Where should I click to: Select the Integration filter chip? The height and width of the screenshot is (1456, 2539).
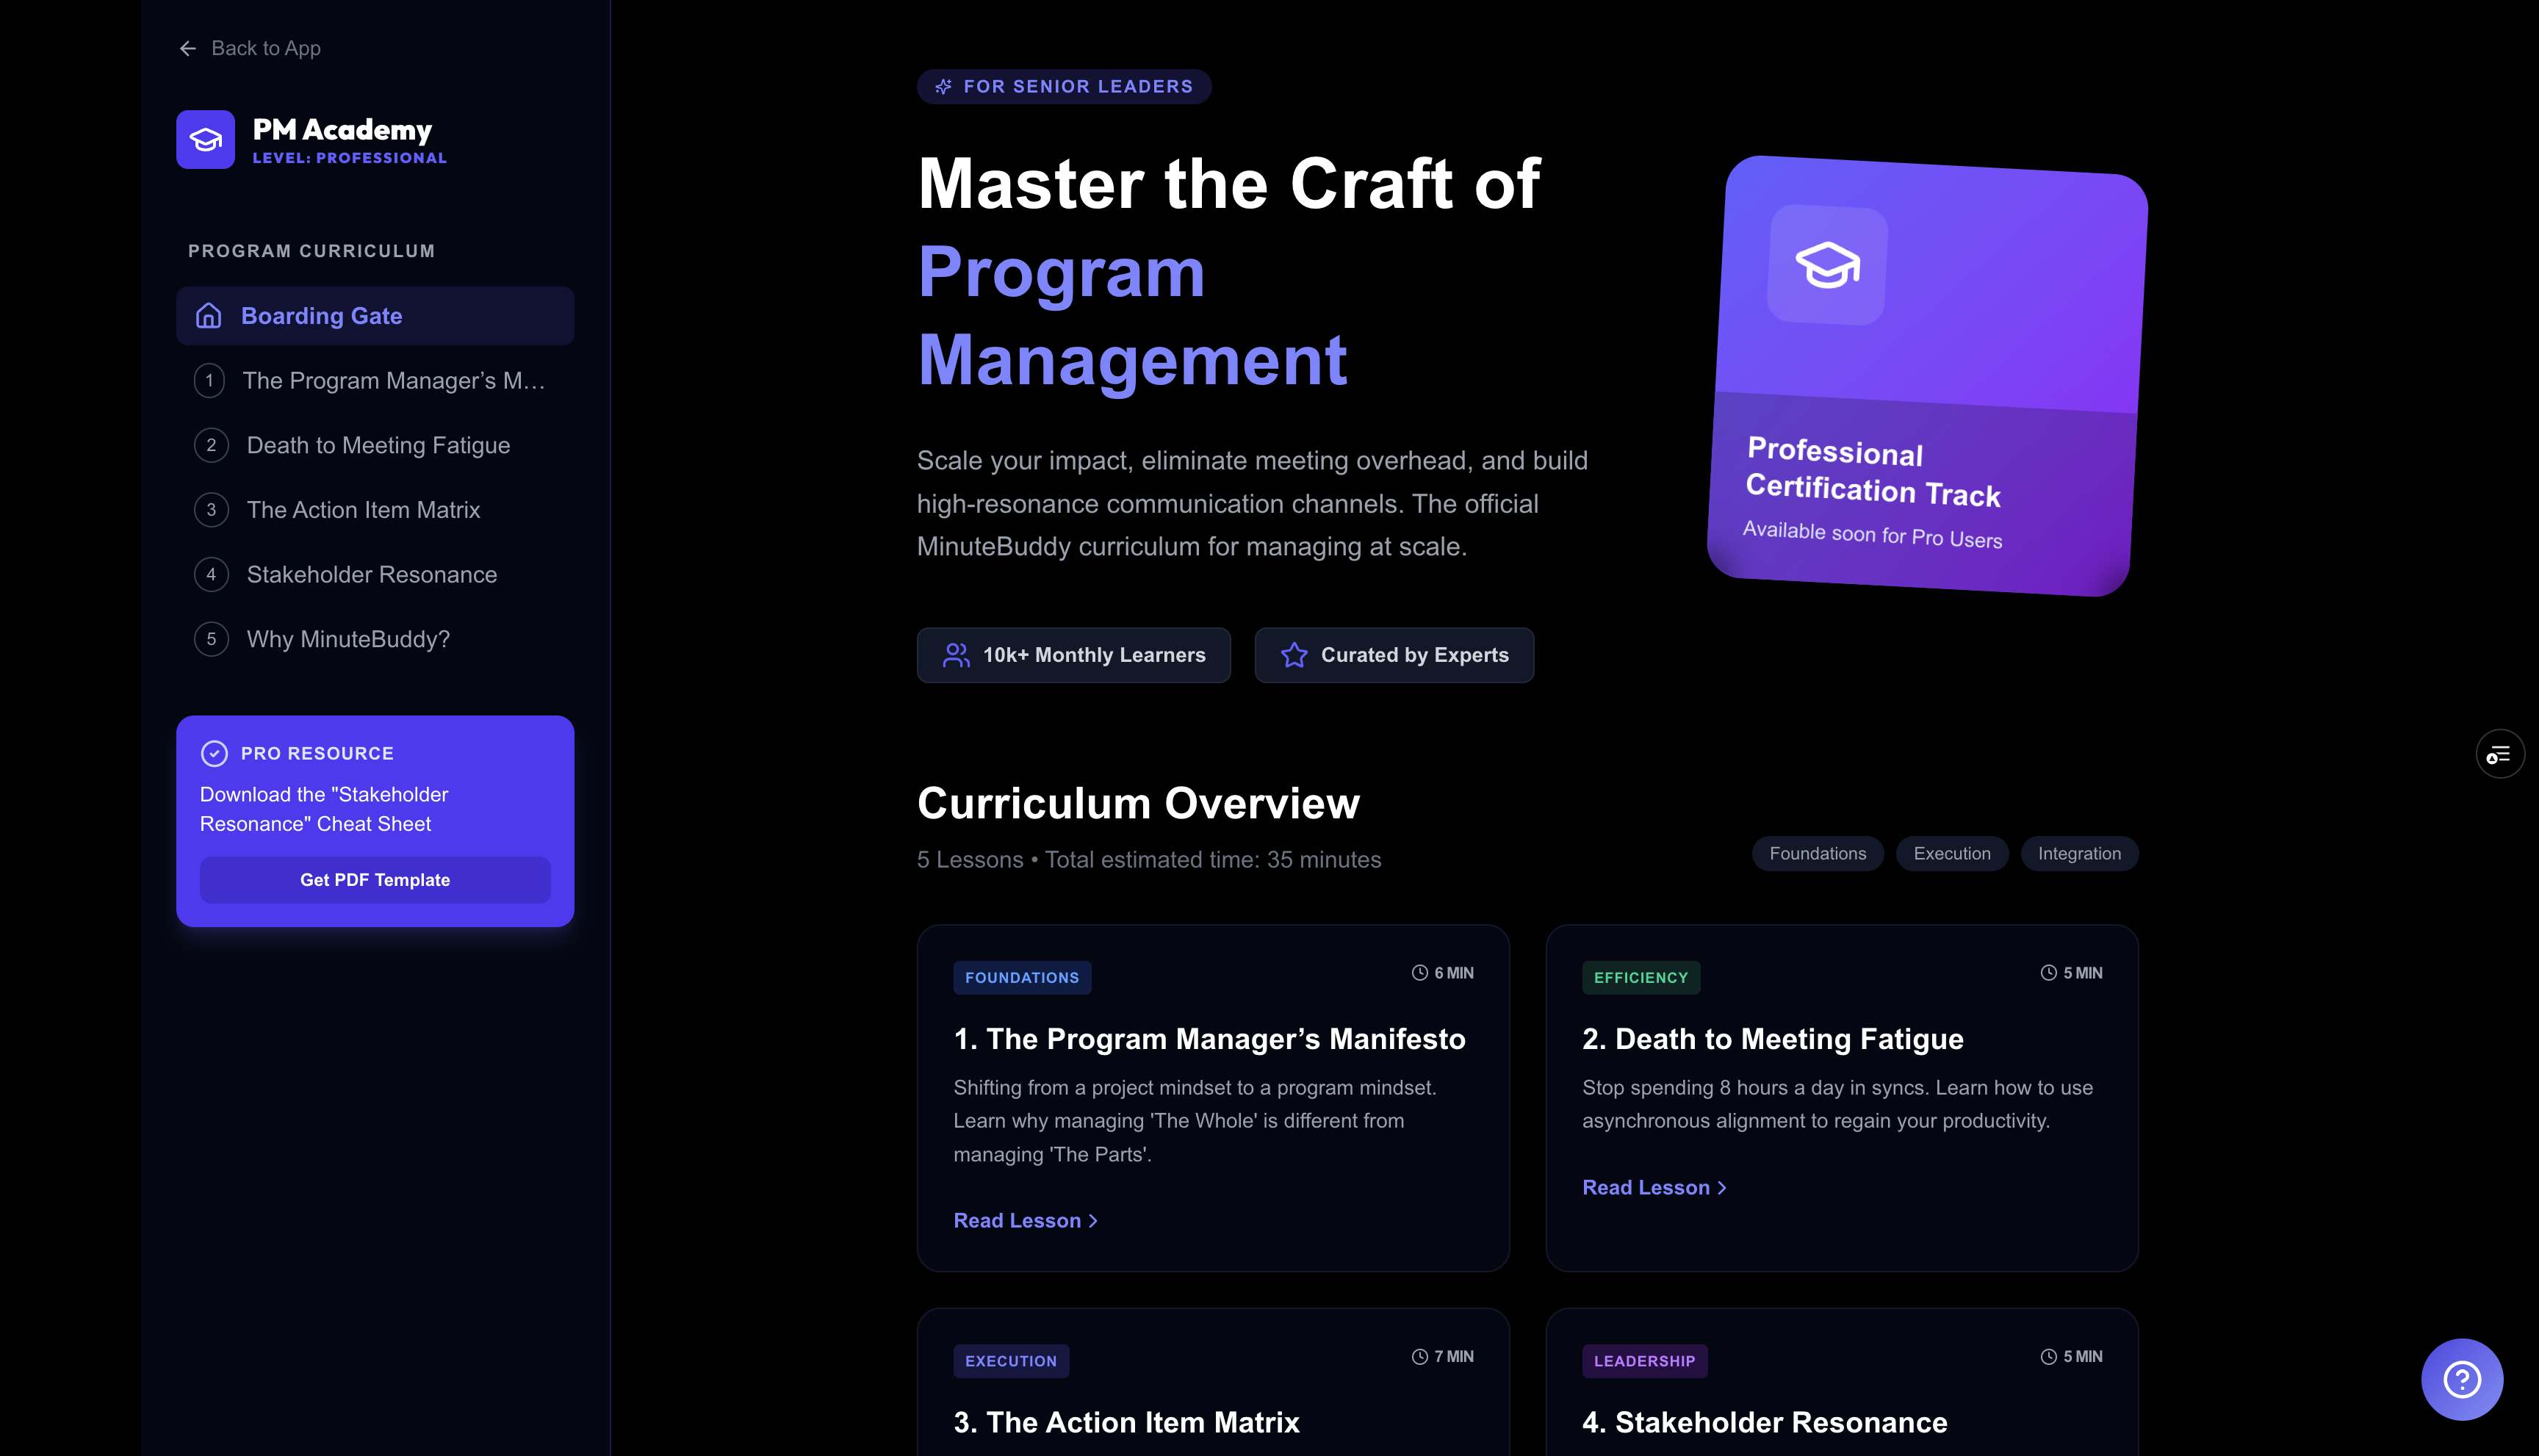2078,853
